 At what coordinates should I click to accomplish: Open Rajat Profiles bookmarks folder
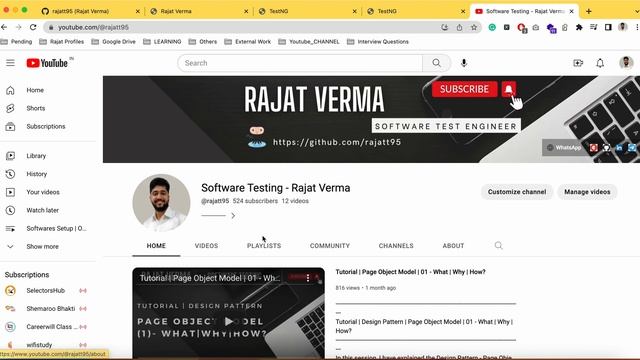(62, 42)
